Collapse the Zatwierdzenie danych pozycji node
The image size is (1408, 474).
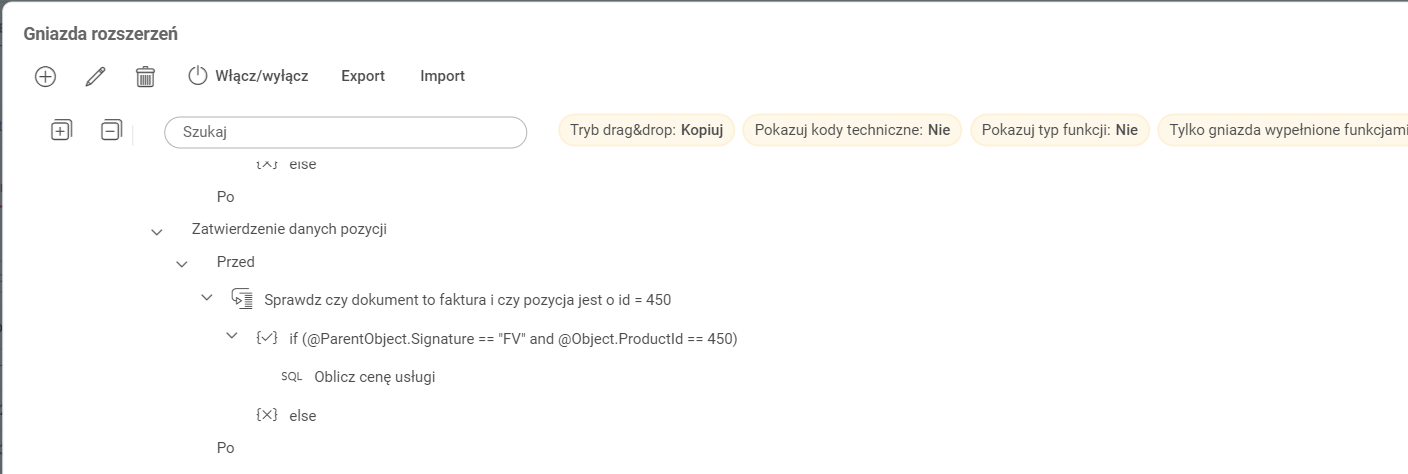click(156, 231)
